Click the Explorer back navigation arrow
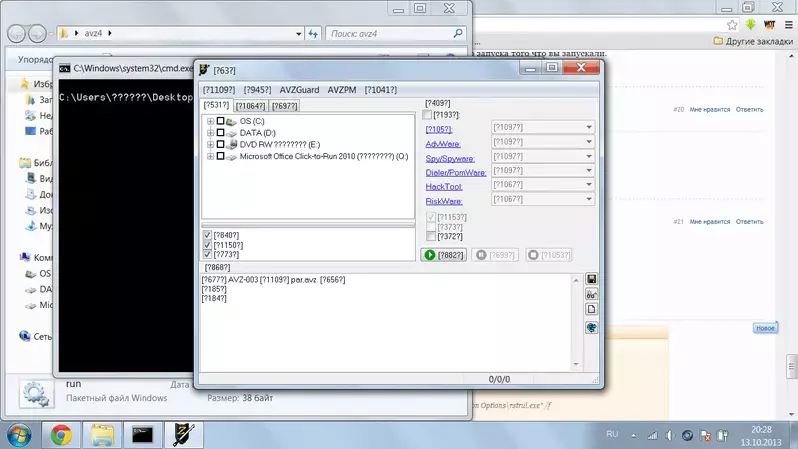 coord(16,34)
